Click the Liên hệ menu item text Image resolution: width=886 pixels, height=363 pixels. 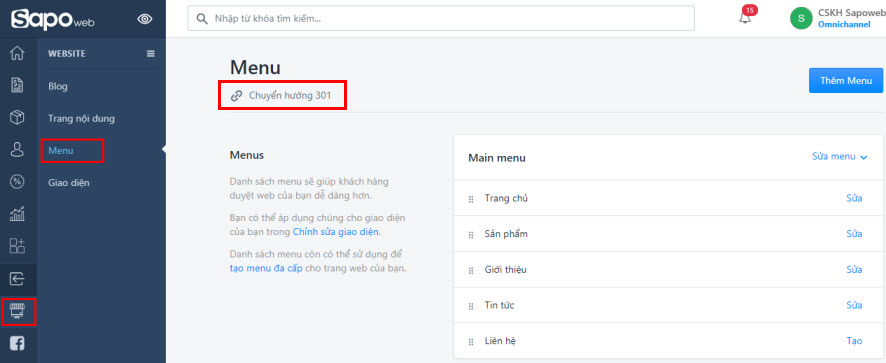(500, 341)
